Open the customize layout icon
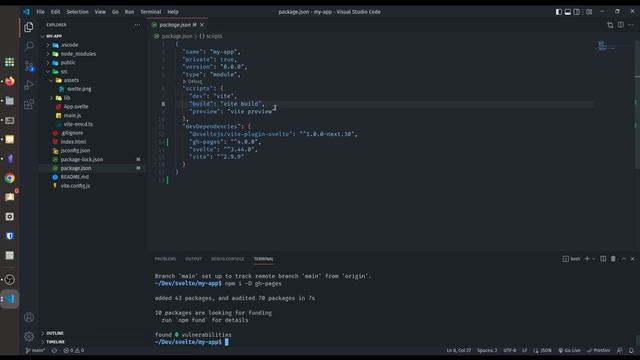This screenshot has width=640, height=360. 589,12
